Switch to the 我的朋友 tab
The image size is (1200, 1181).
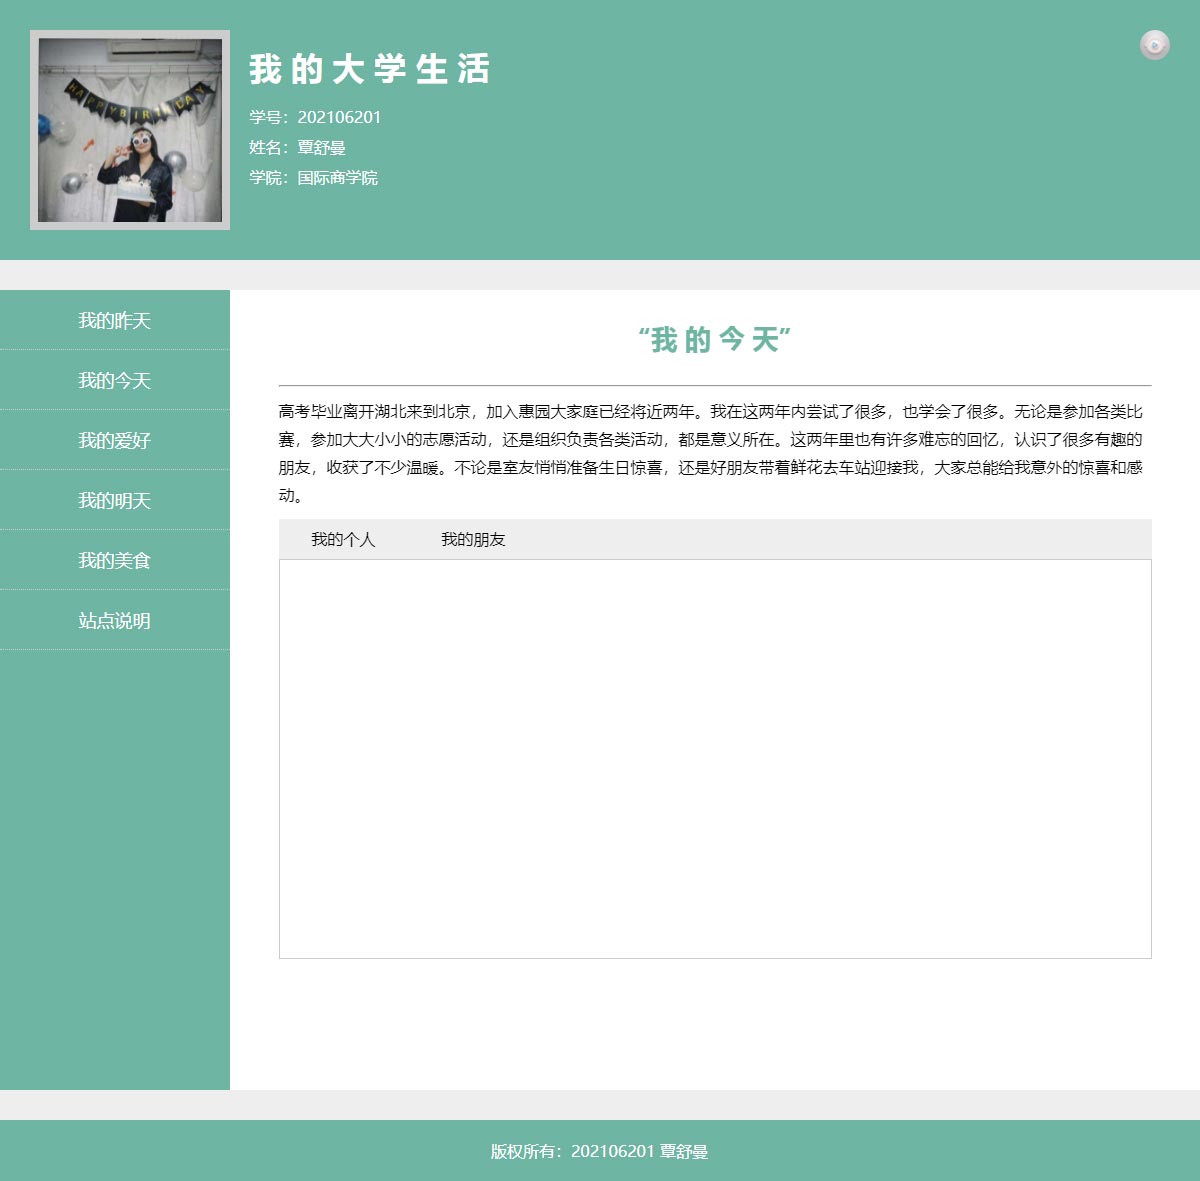[473, 540]
